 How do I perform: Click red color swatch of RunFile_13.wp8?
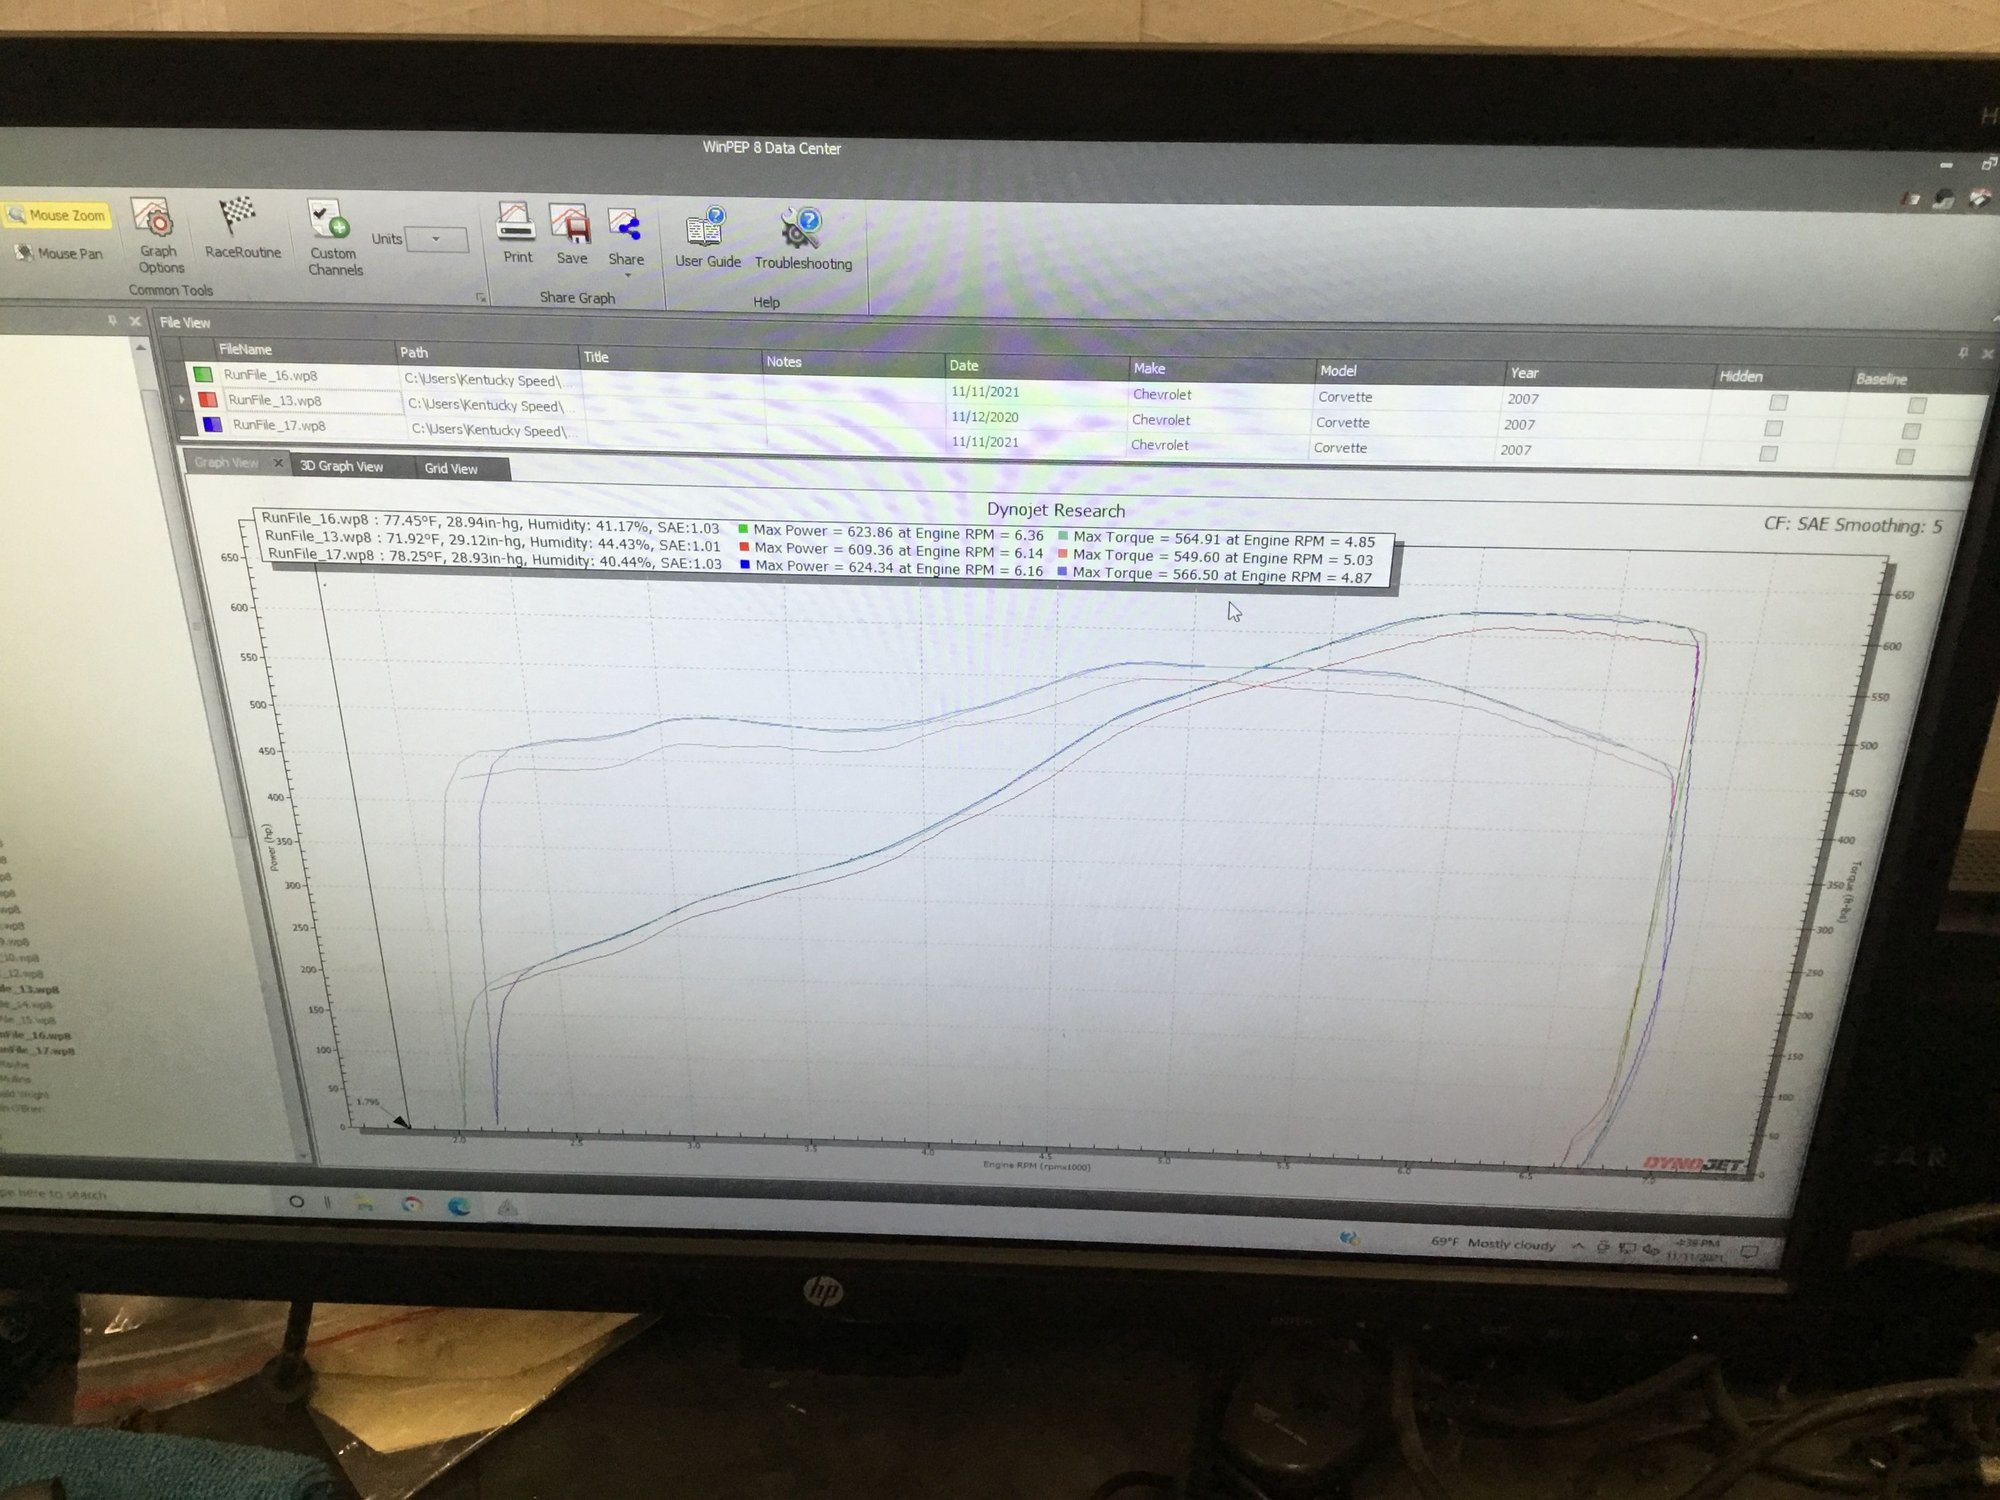208,399
